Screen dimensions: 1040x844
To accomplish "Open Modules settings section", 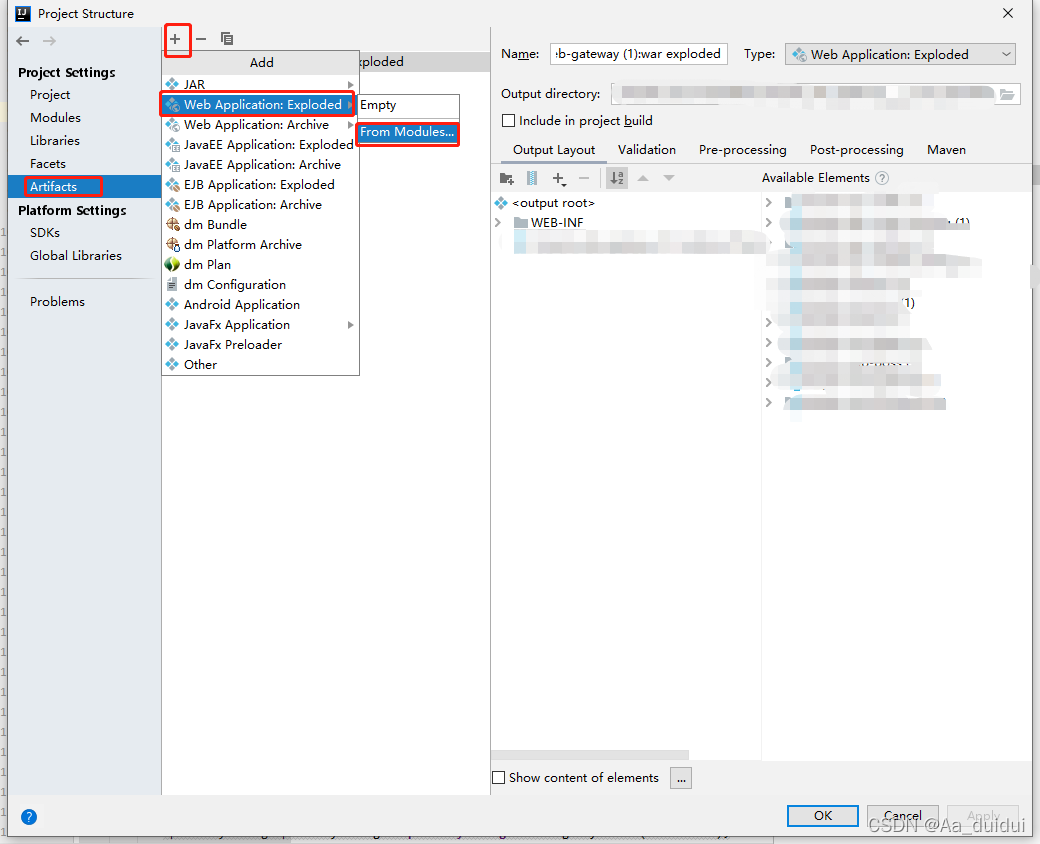I will pos(55,117).
